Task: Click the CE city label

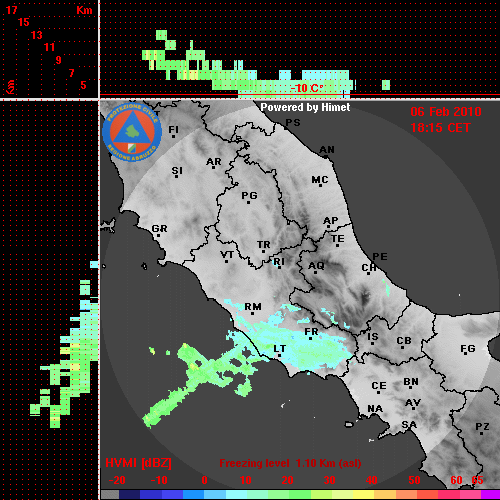Action: click(x=379, y=386)
